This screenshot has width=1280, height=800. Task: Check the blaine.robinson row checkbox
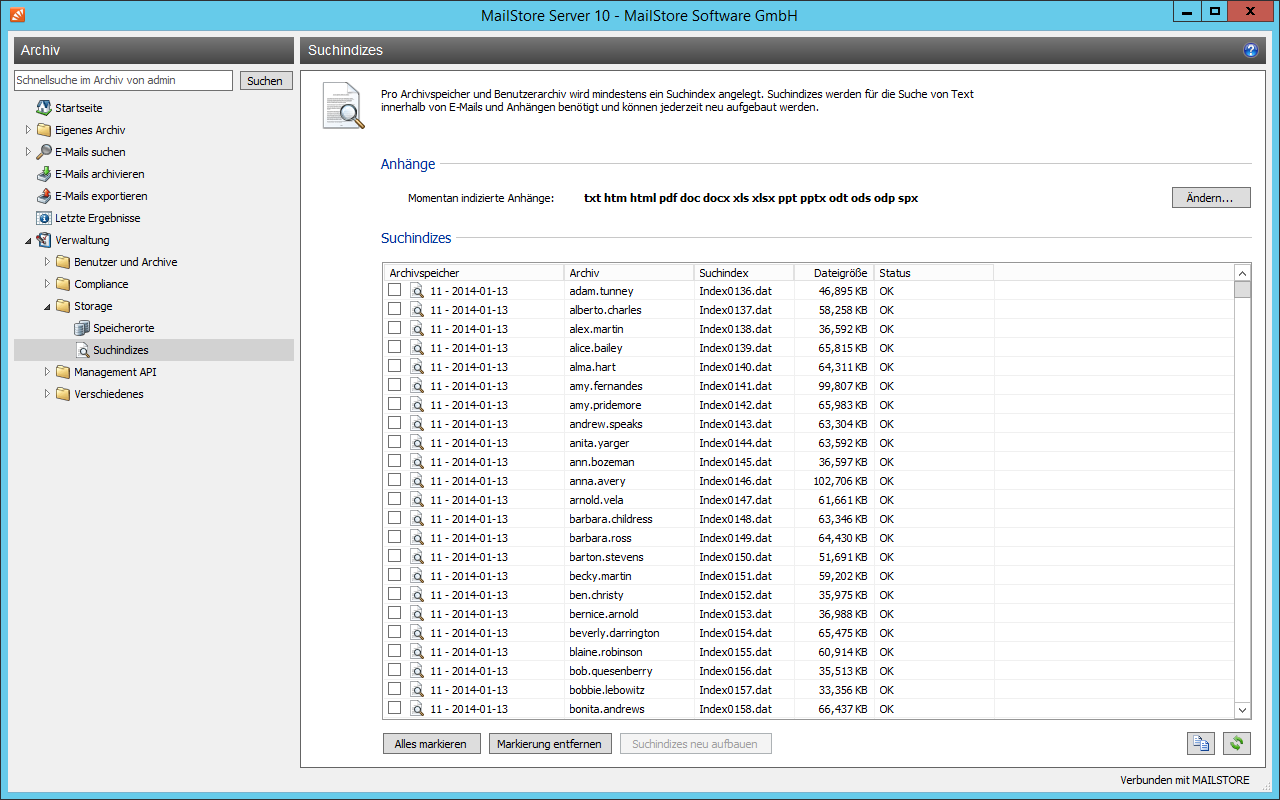point(395,651)
